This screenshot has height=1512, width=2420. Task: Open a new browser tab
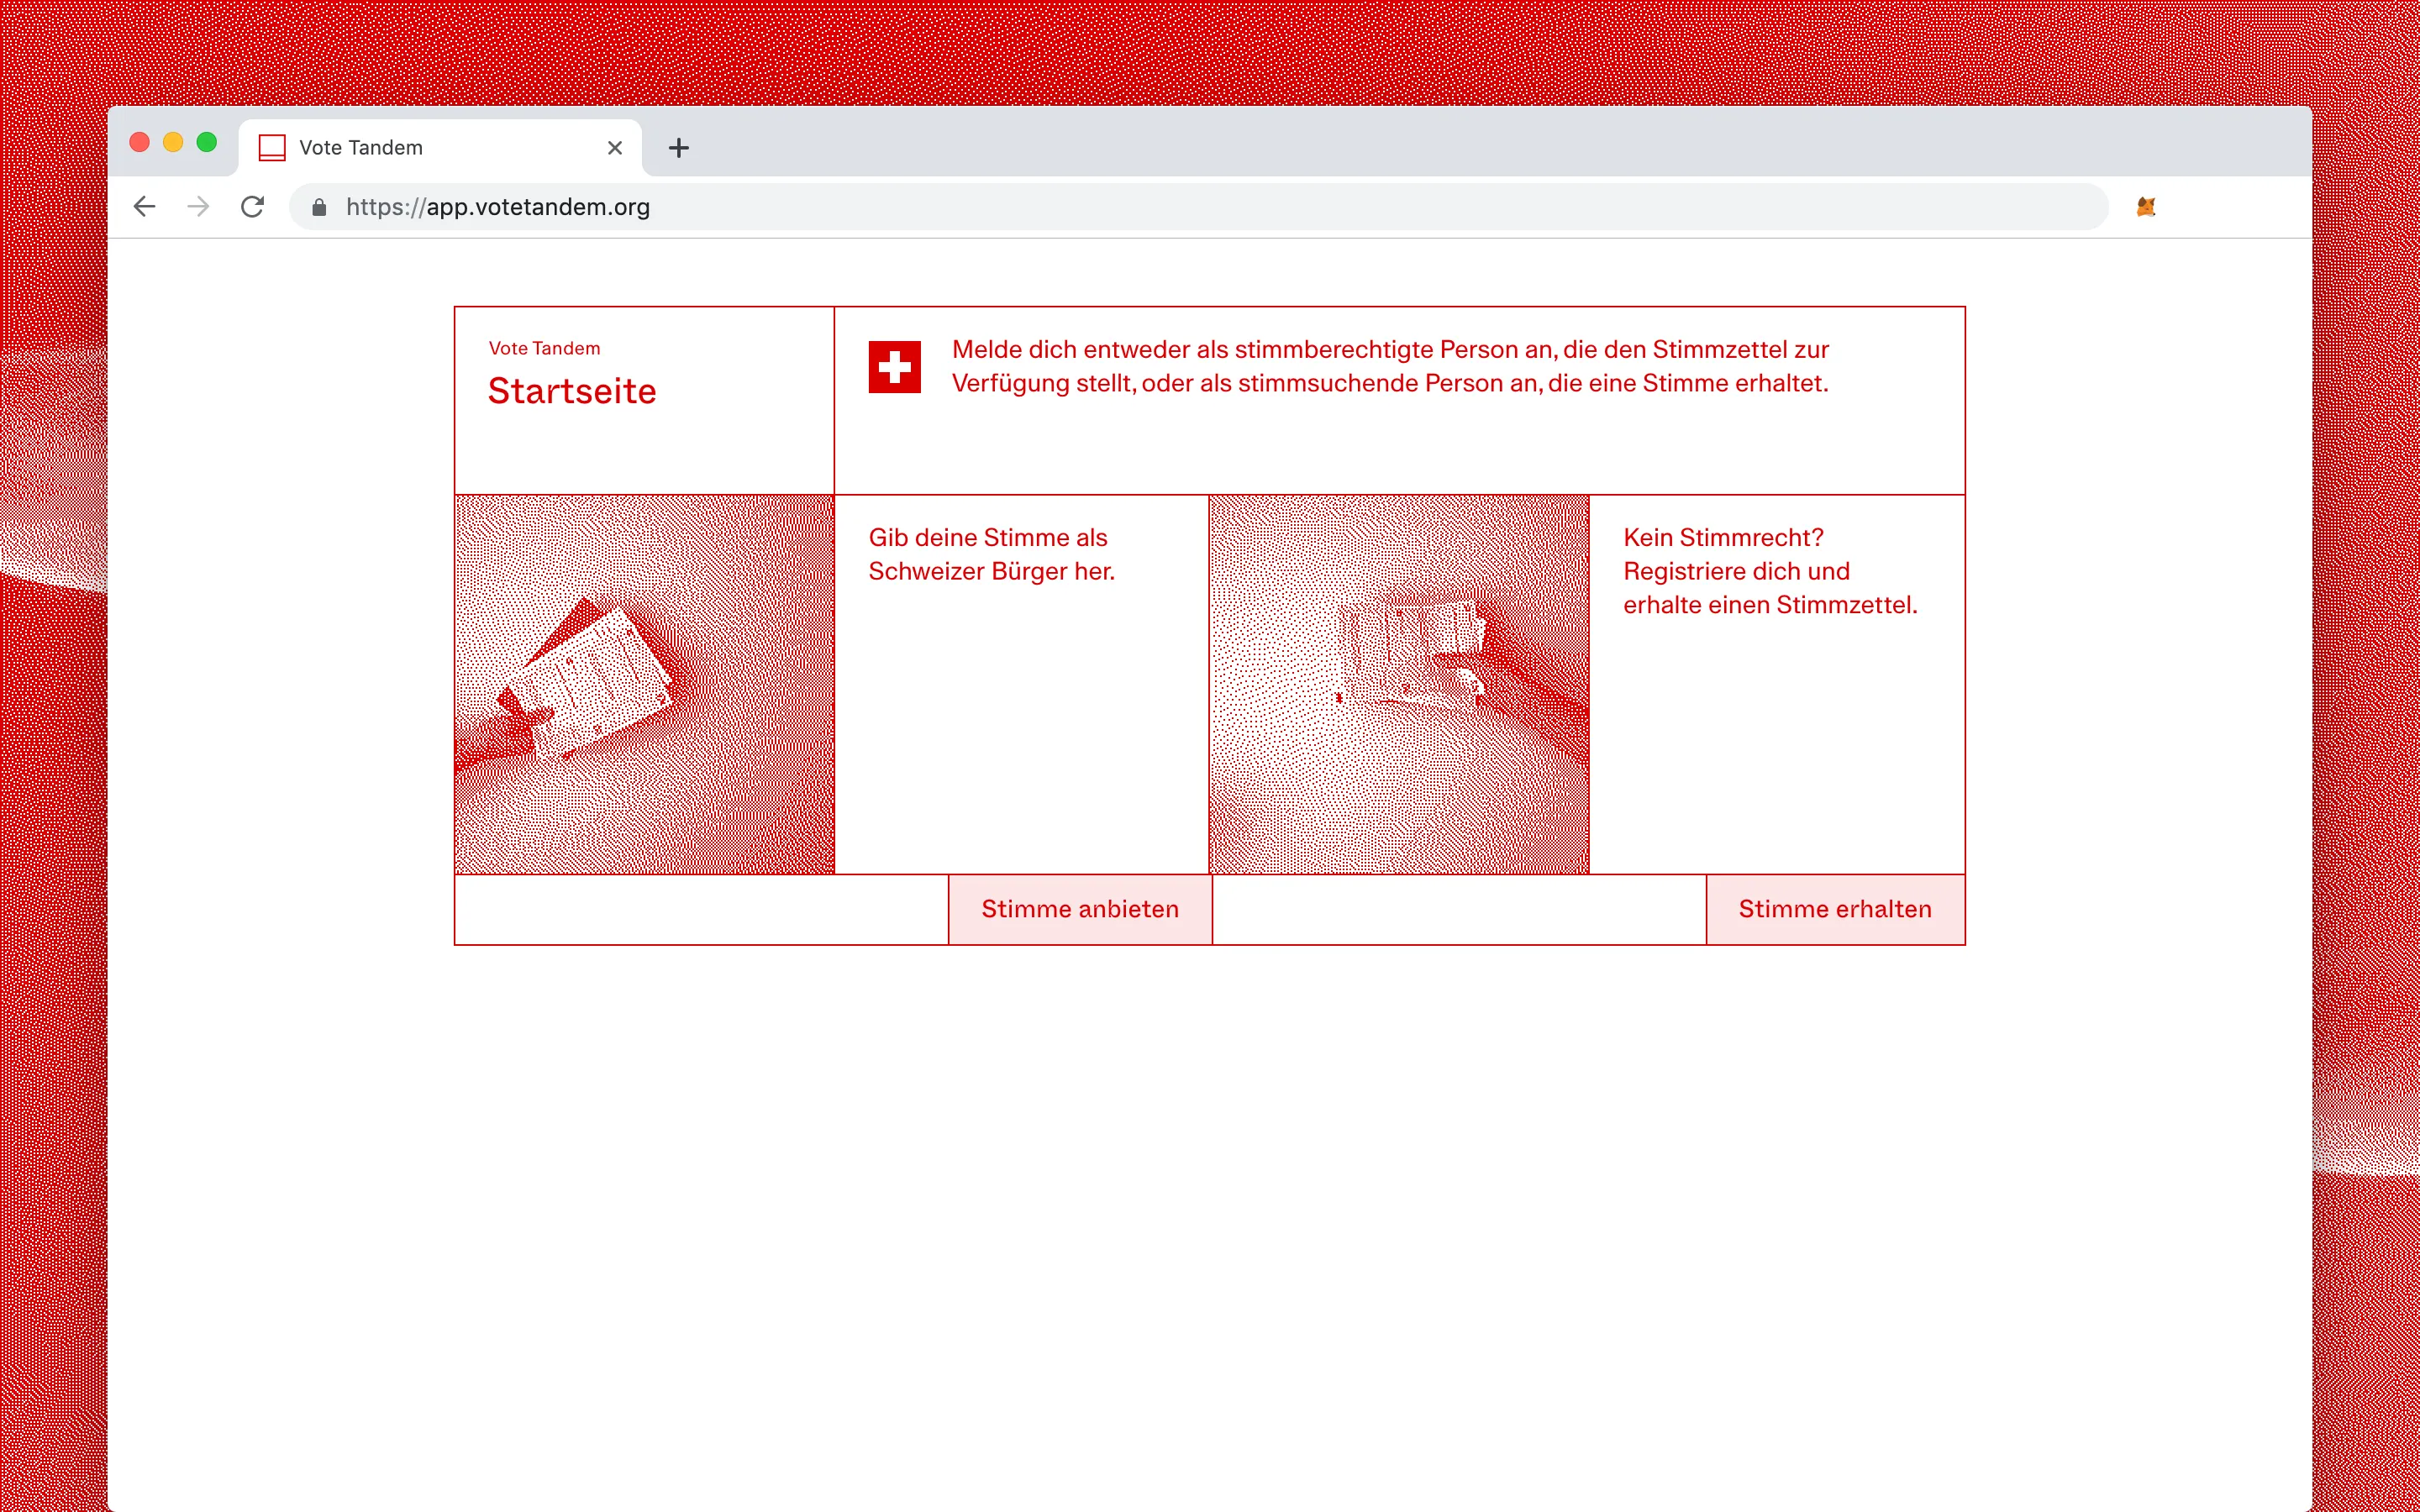coord(679,148)
